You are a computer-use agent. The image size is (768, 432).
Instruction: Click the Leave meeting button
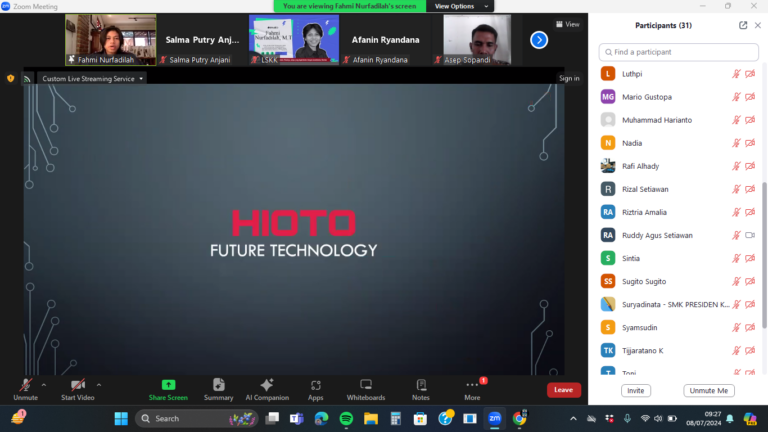tap(563, 390)
